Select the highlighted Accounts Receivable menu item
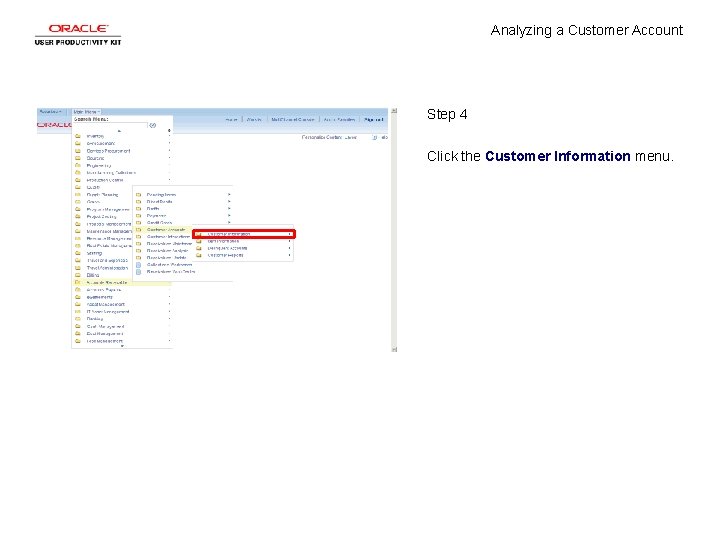720x540 pixels. pos(122,282)
